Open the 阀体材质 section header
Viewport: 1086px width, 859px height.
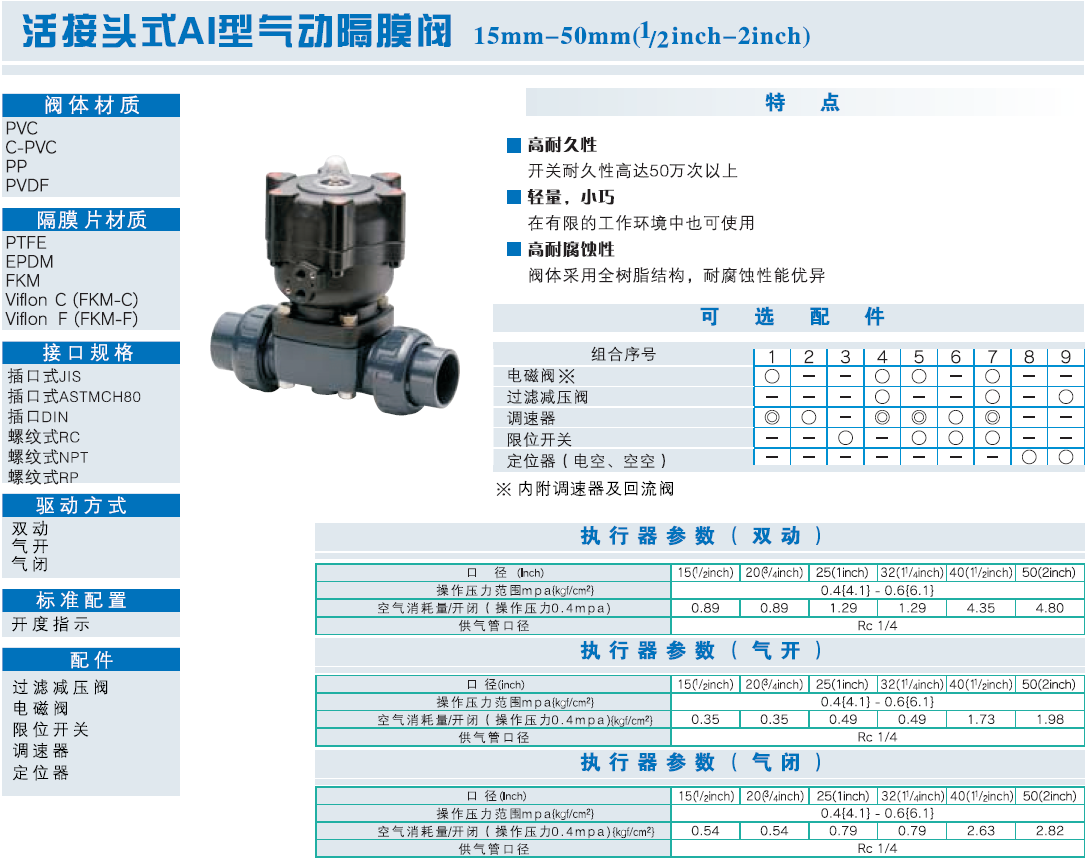coord(91,106)
